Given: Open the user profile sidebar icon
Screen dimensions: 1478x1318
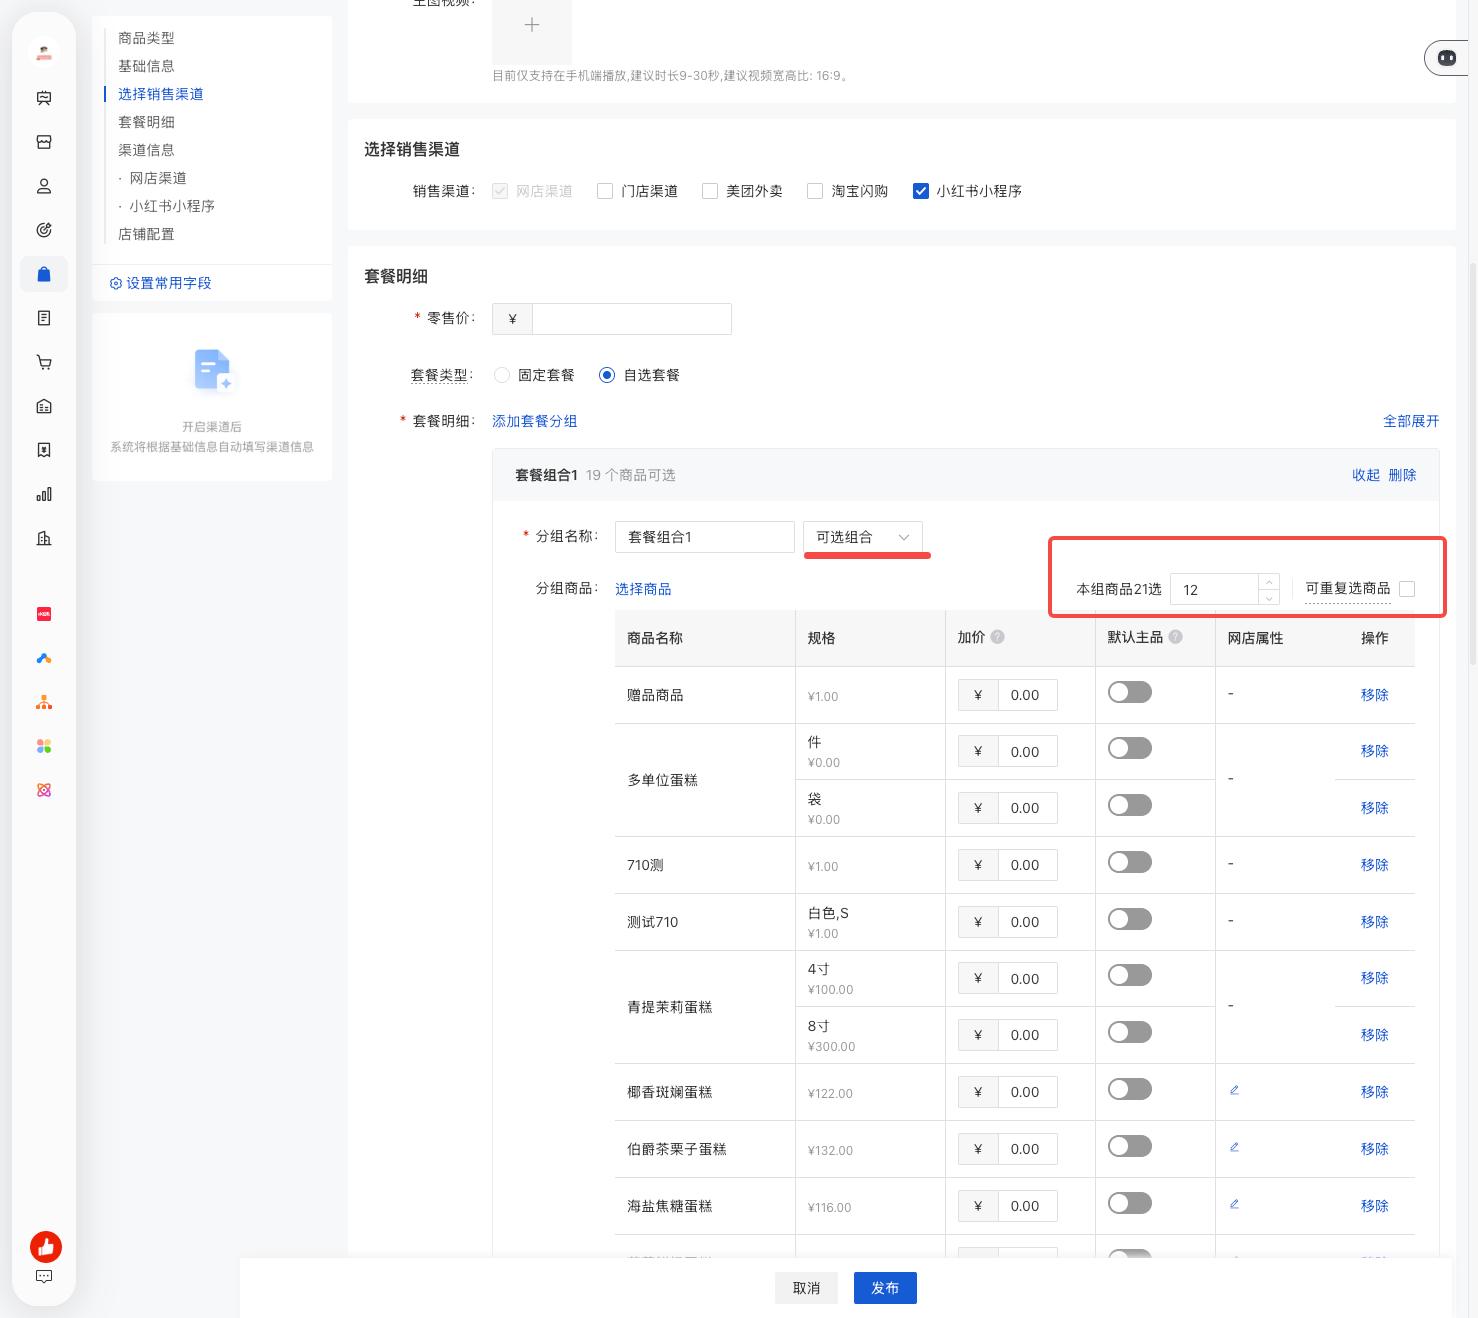Looking at the screenshot, I should click(44, 186).
